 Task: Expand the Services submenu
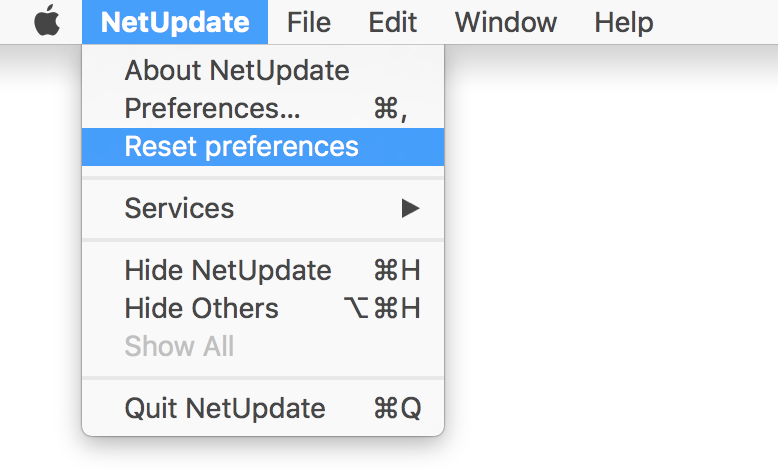click(263, 208)
